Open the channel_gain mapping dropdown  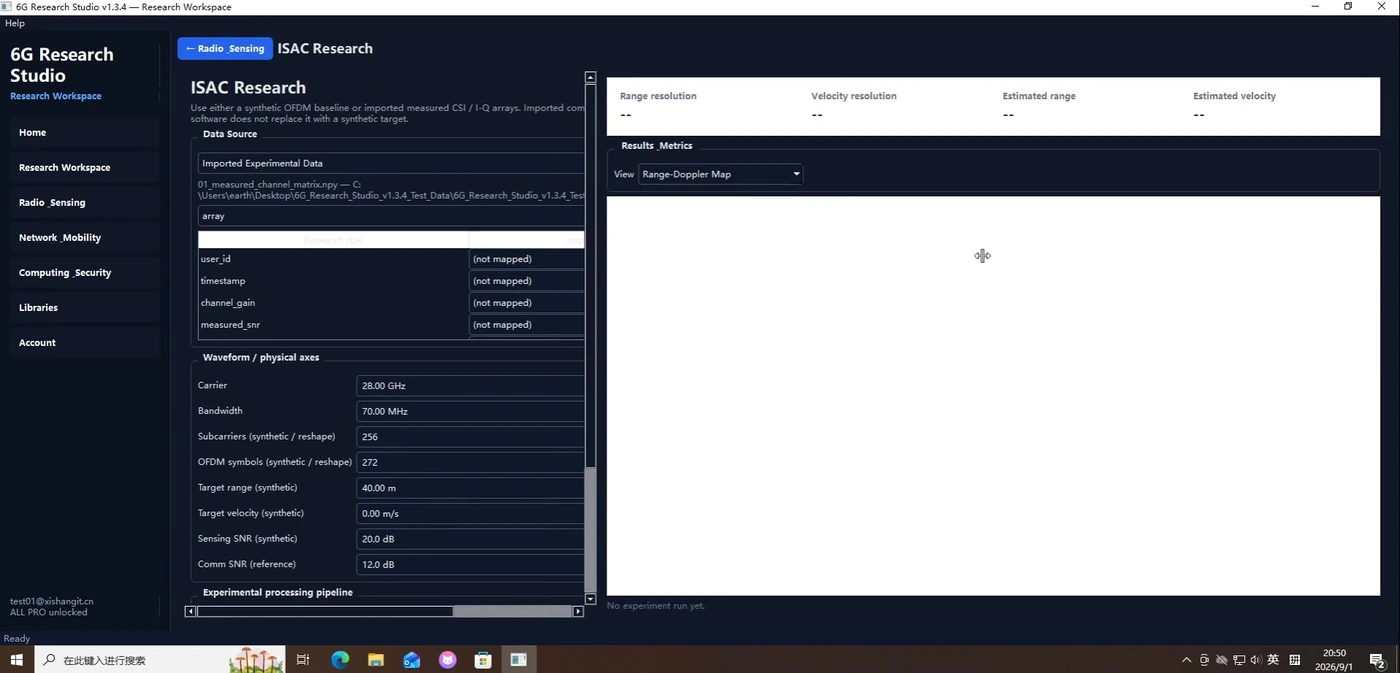coord(526,303)
